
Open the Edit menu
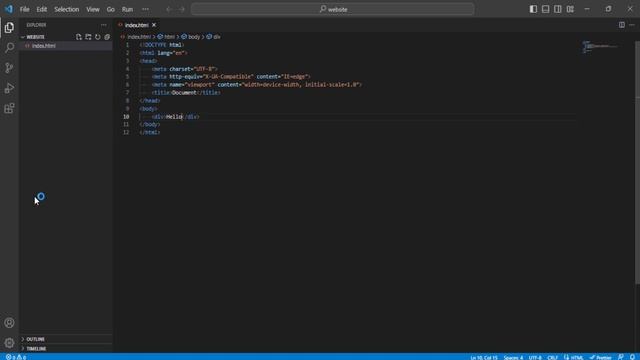[x=42, y=9]
